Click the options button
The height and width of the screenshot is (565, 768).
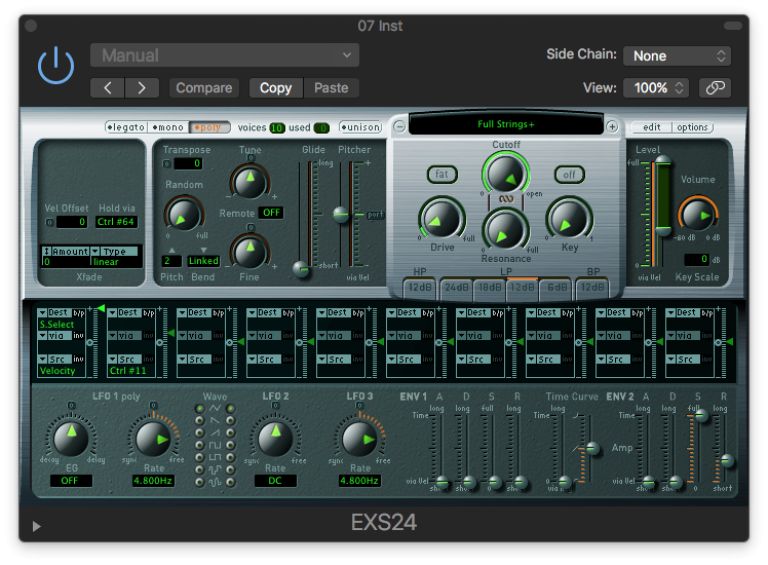[692, 127]
